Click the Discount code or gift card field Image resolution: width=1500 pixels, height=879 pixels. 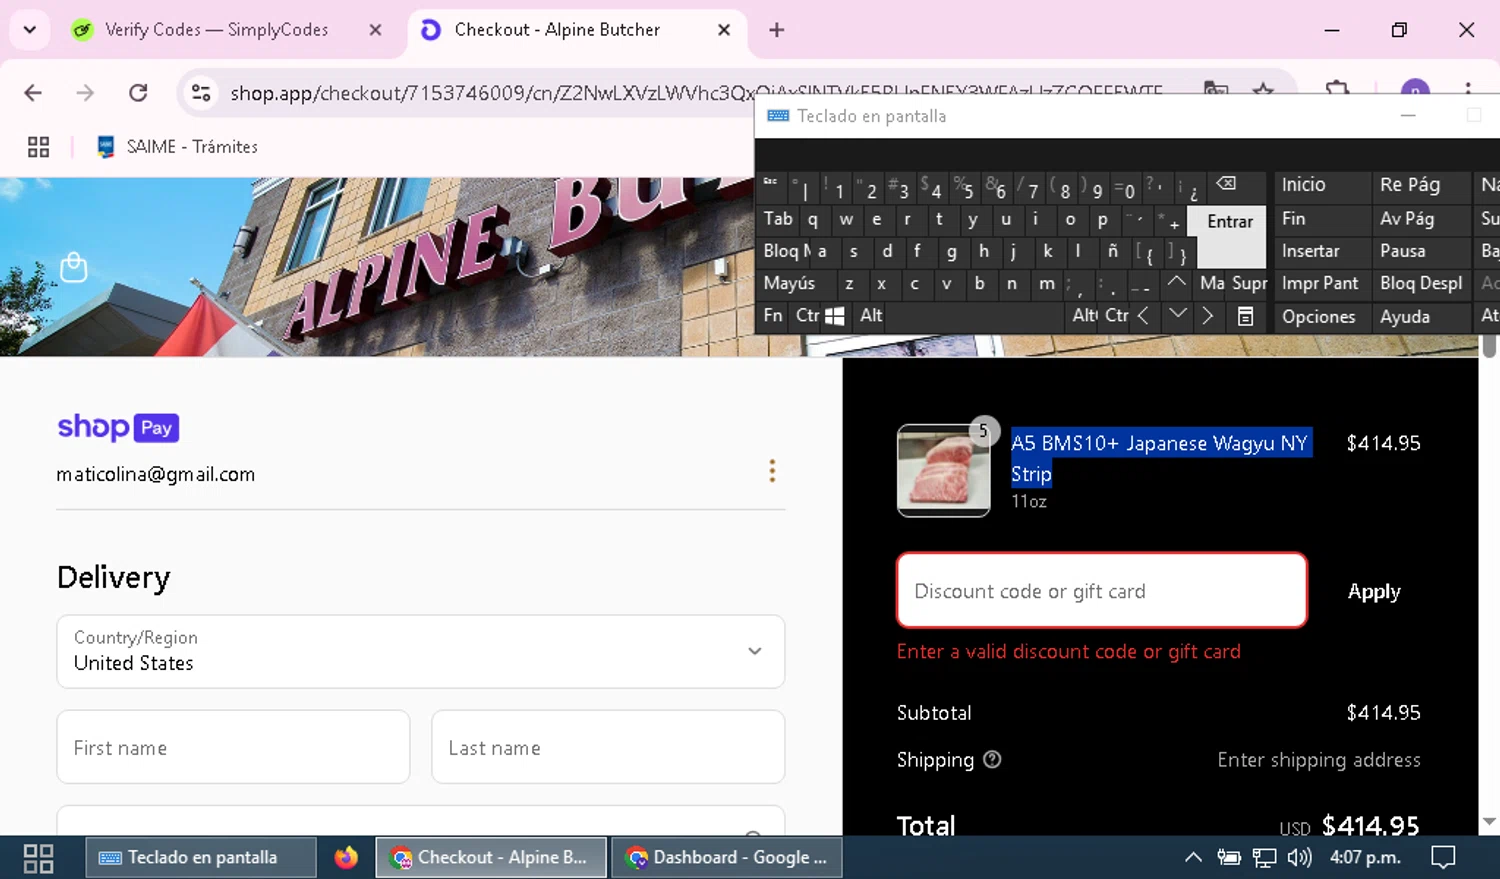point(1102,591)
